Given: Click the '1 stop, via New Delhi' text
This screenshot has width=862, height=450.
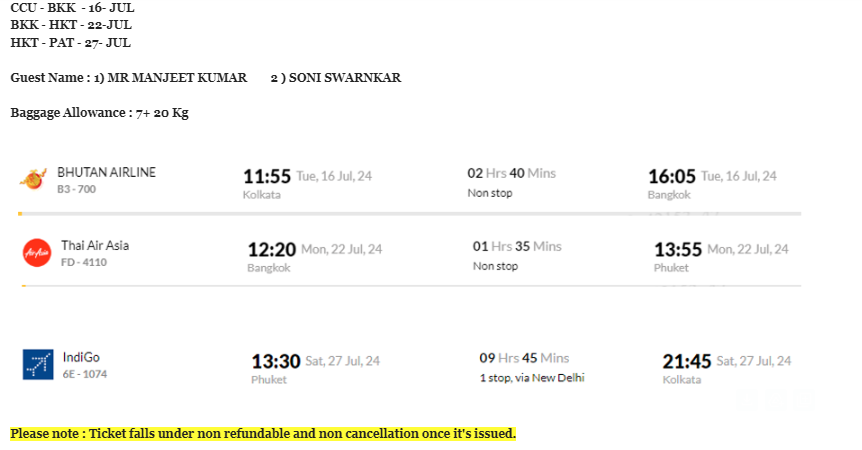Looking at the screenshot, I should point(532,378).
